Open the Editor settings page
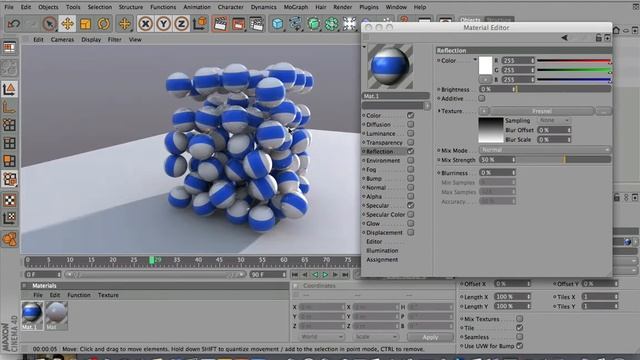Viewport: 640px width, 360px height. [x=374, y=242]
